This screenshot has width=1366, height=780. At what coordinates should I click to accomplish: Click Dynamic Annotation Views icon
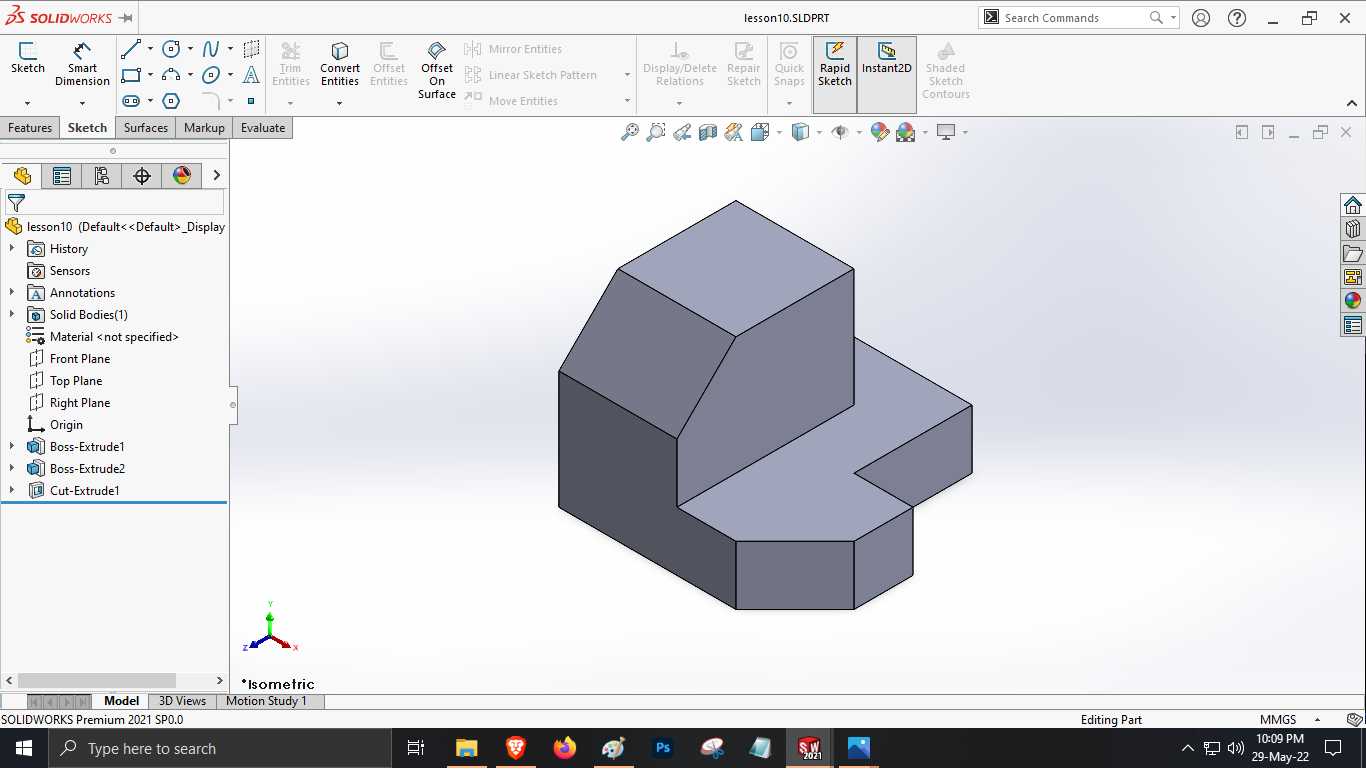tap(734, 132)
